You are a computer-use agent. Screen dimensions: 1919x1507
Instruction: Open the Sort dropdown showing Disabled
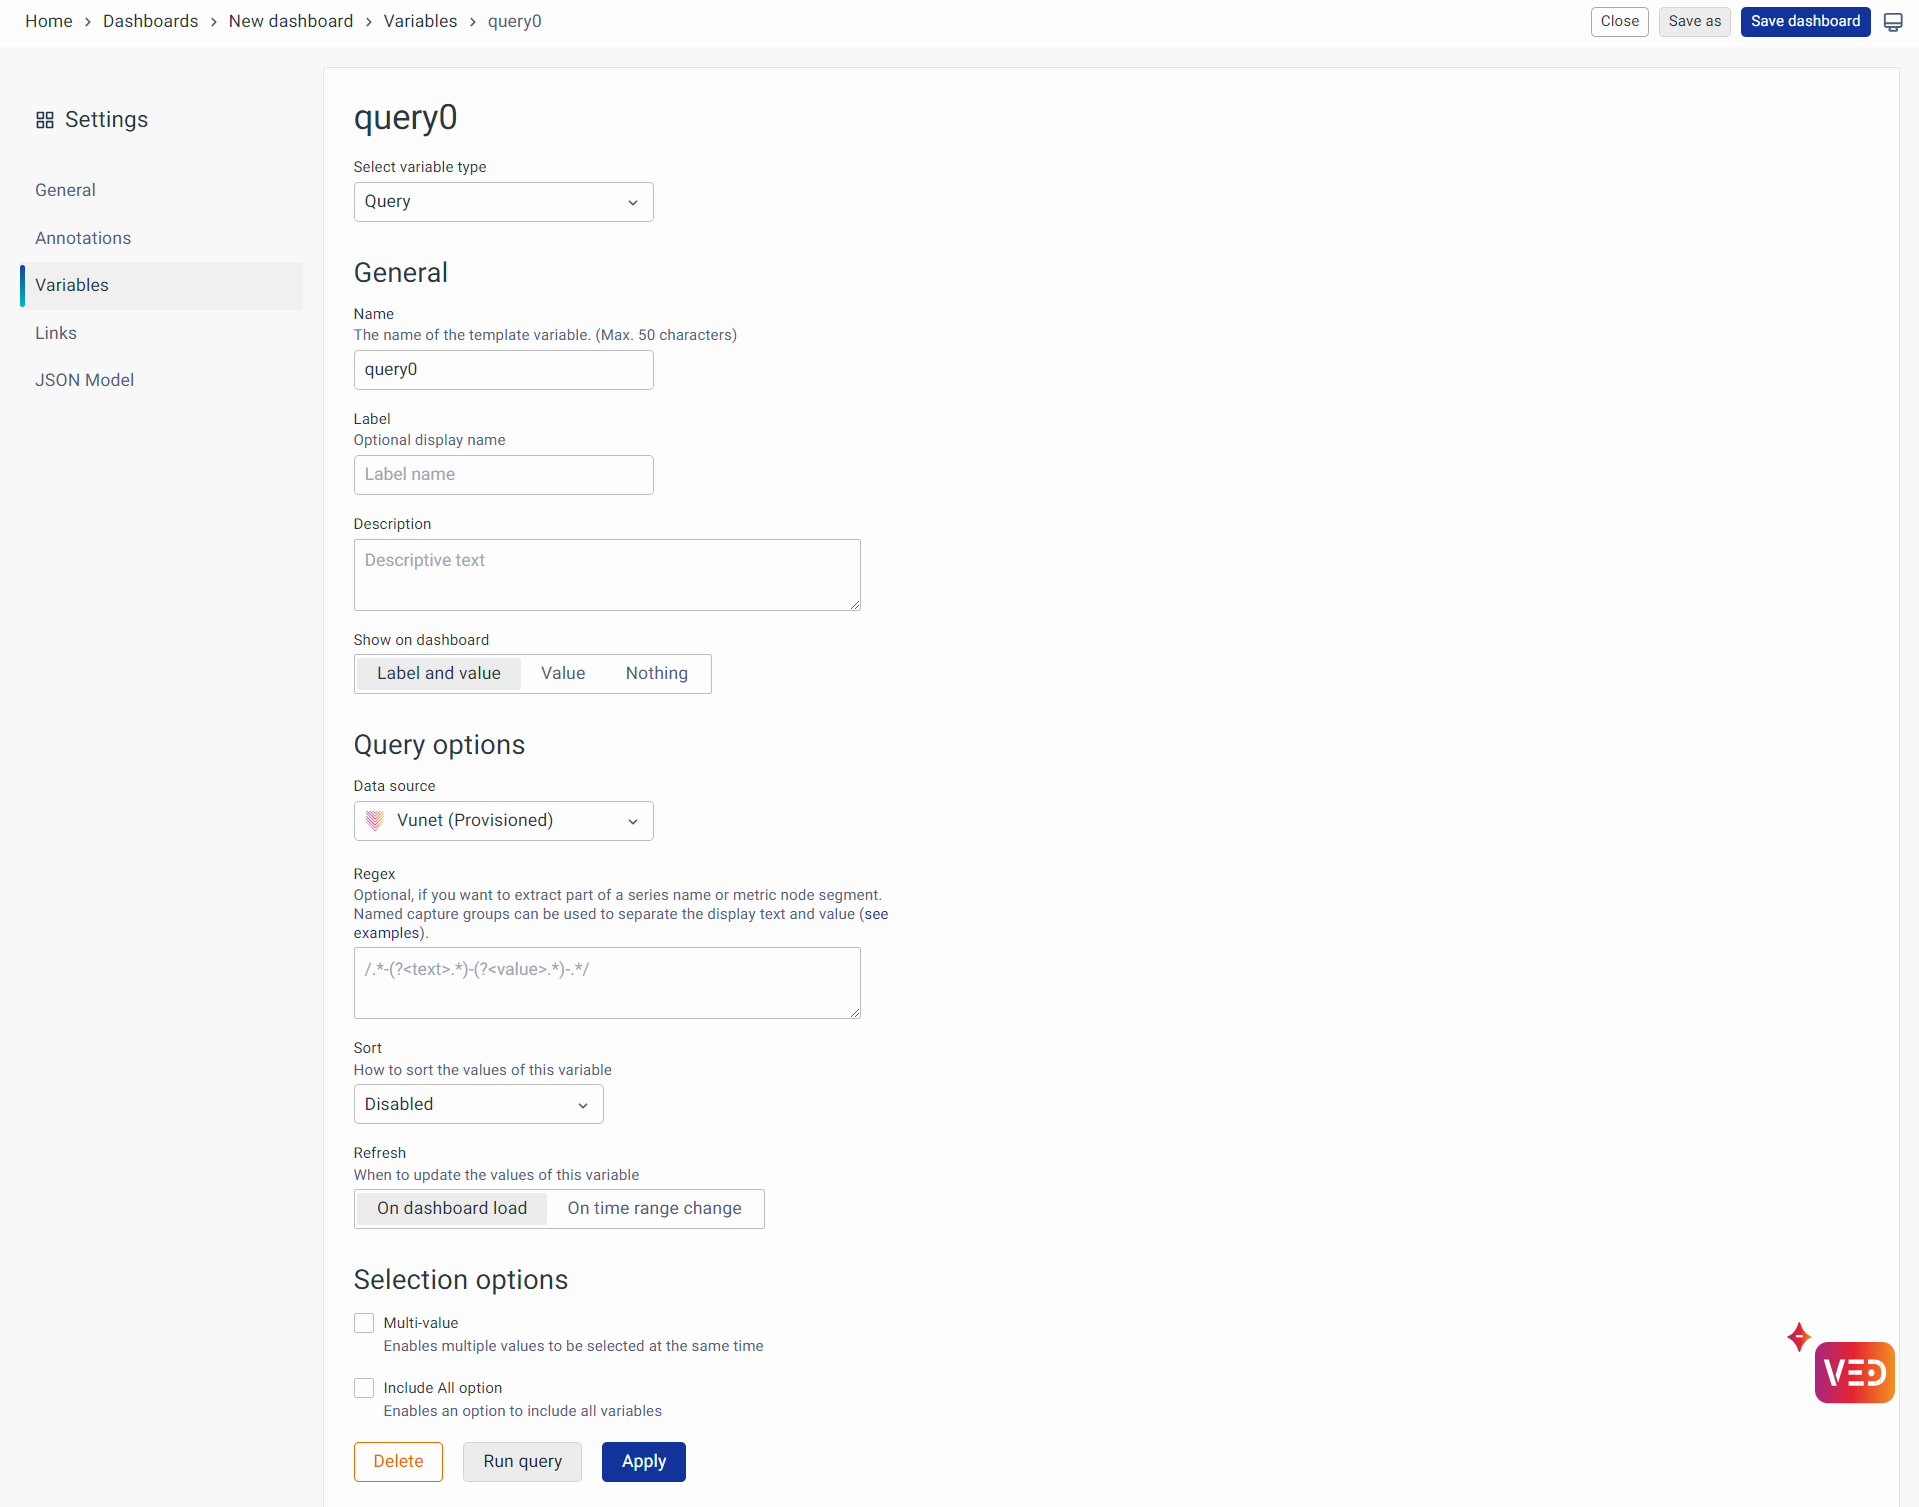tap(478, 1105)
